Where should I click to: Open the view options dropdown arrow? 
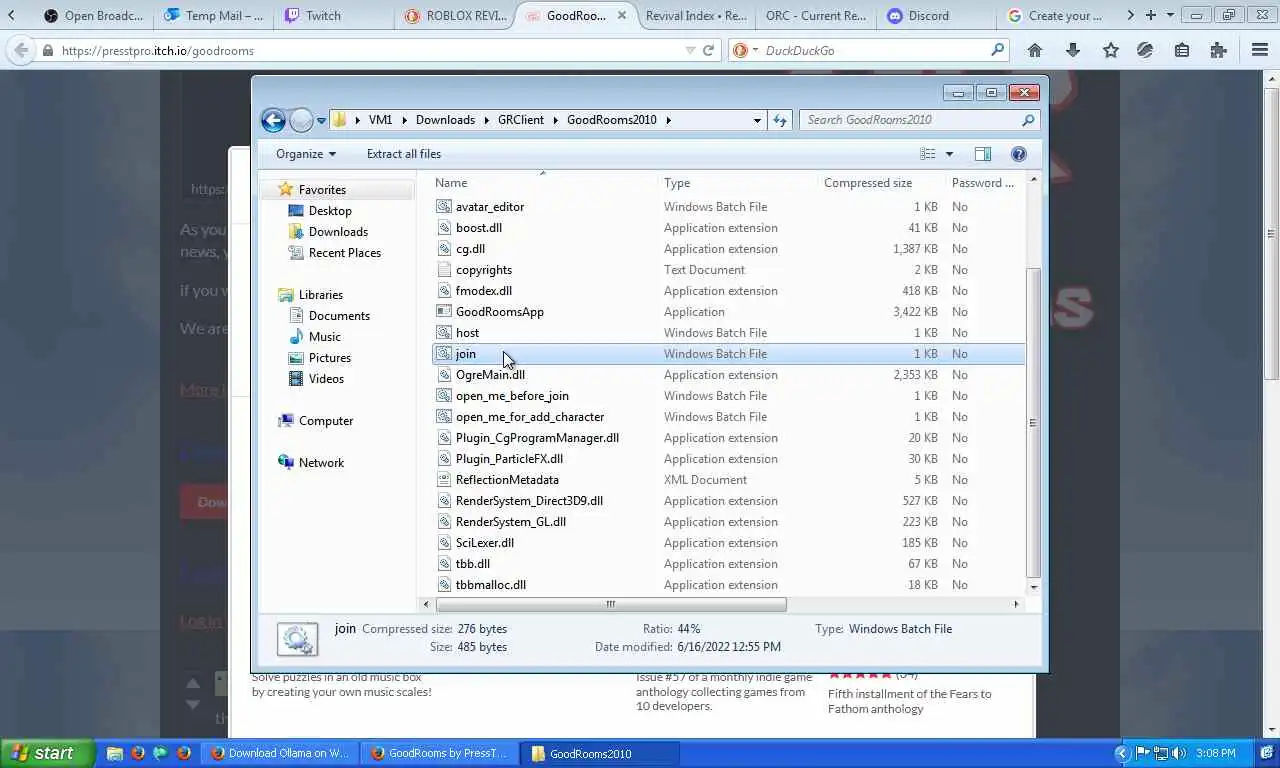(x=949, y=154)
